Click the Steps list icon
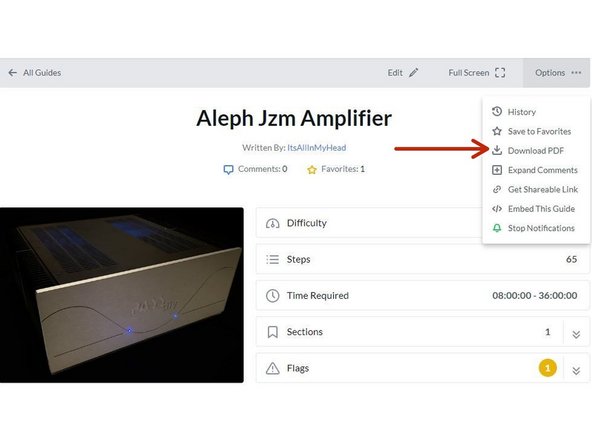Viewport: 592px width, 444px height. (x=273, y=259)
